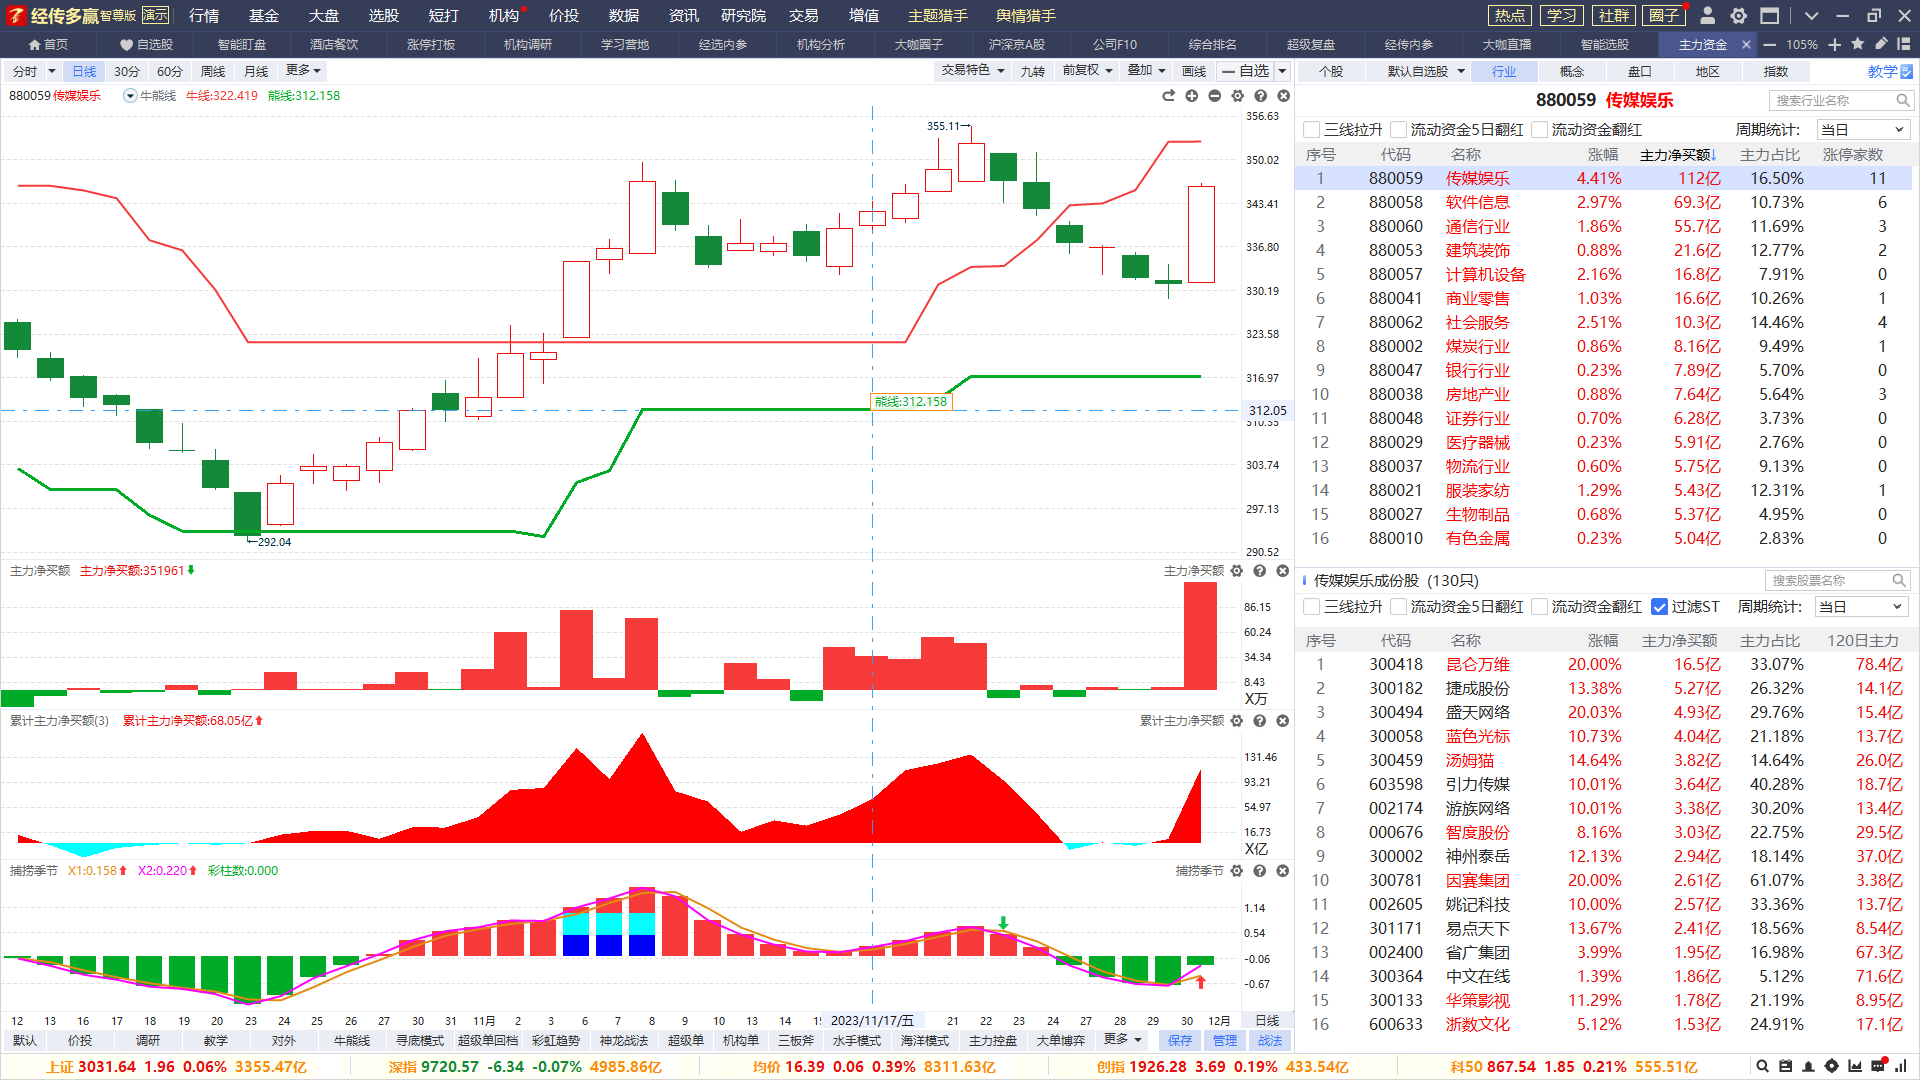Click the window layout icon in title bar
1920x1080 pixels.
[1770, 16]
